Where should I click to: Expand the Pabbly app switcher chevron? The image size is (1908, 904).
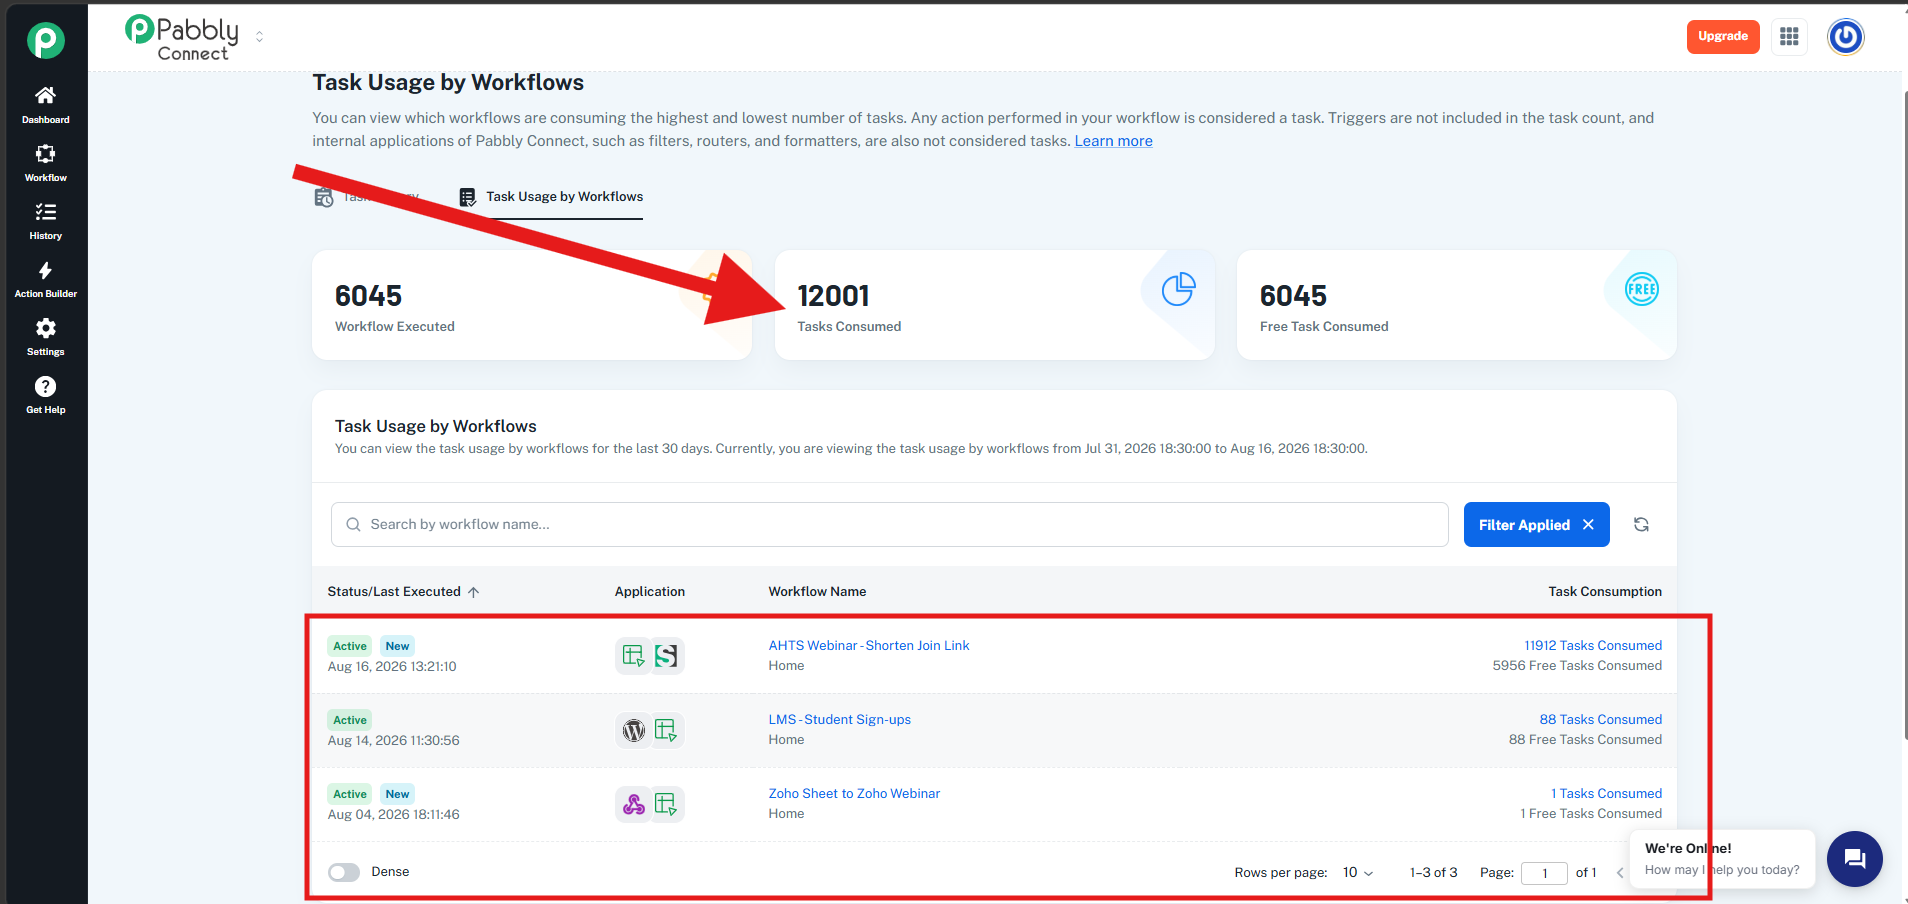pyautogui.click(x=260, y=37)
